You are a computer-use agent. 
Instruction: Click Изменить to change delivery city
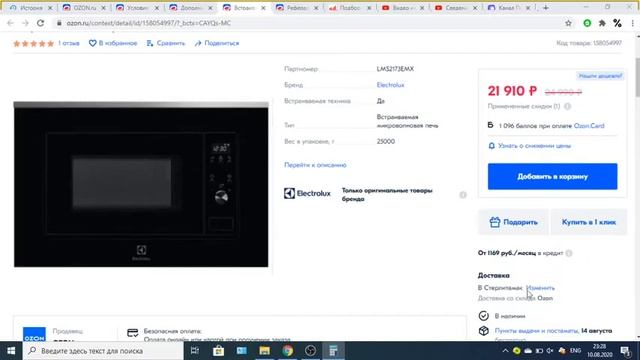540,288
